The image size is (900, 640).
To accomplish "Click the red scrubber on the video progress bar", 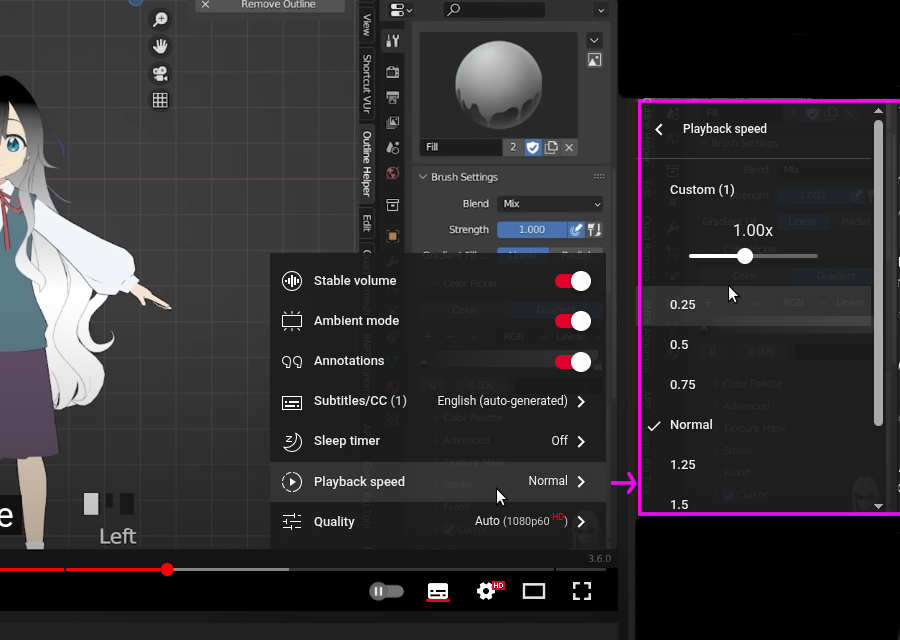I will pyautogui.click(x=167, y=569).
